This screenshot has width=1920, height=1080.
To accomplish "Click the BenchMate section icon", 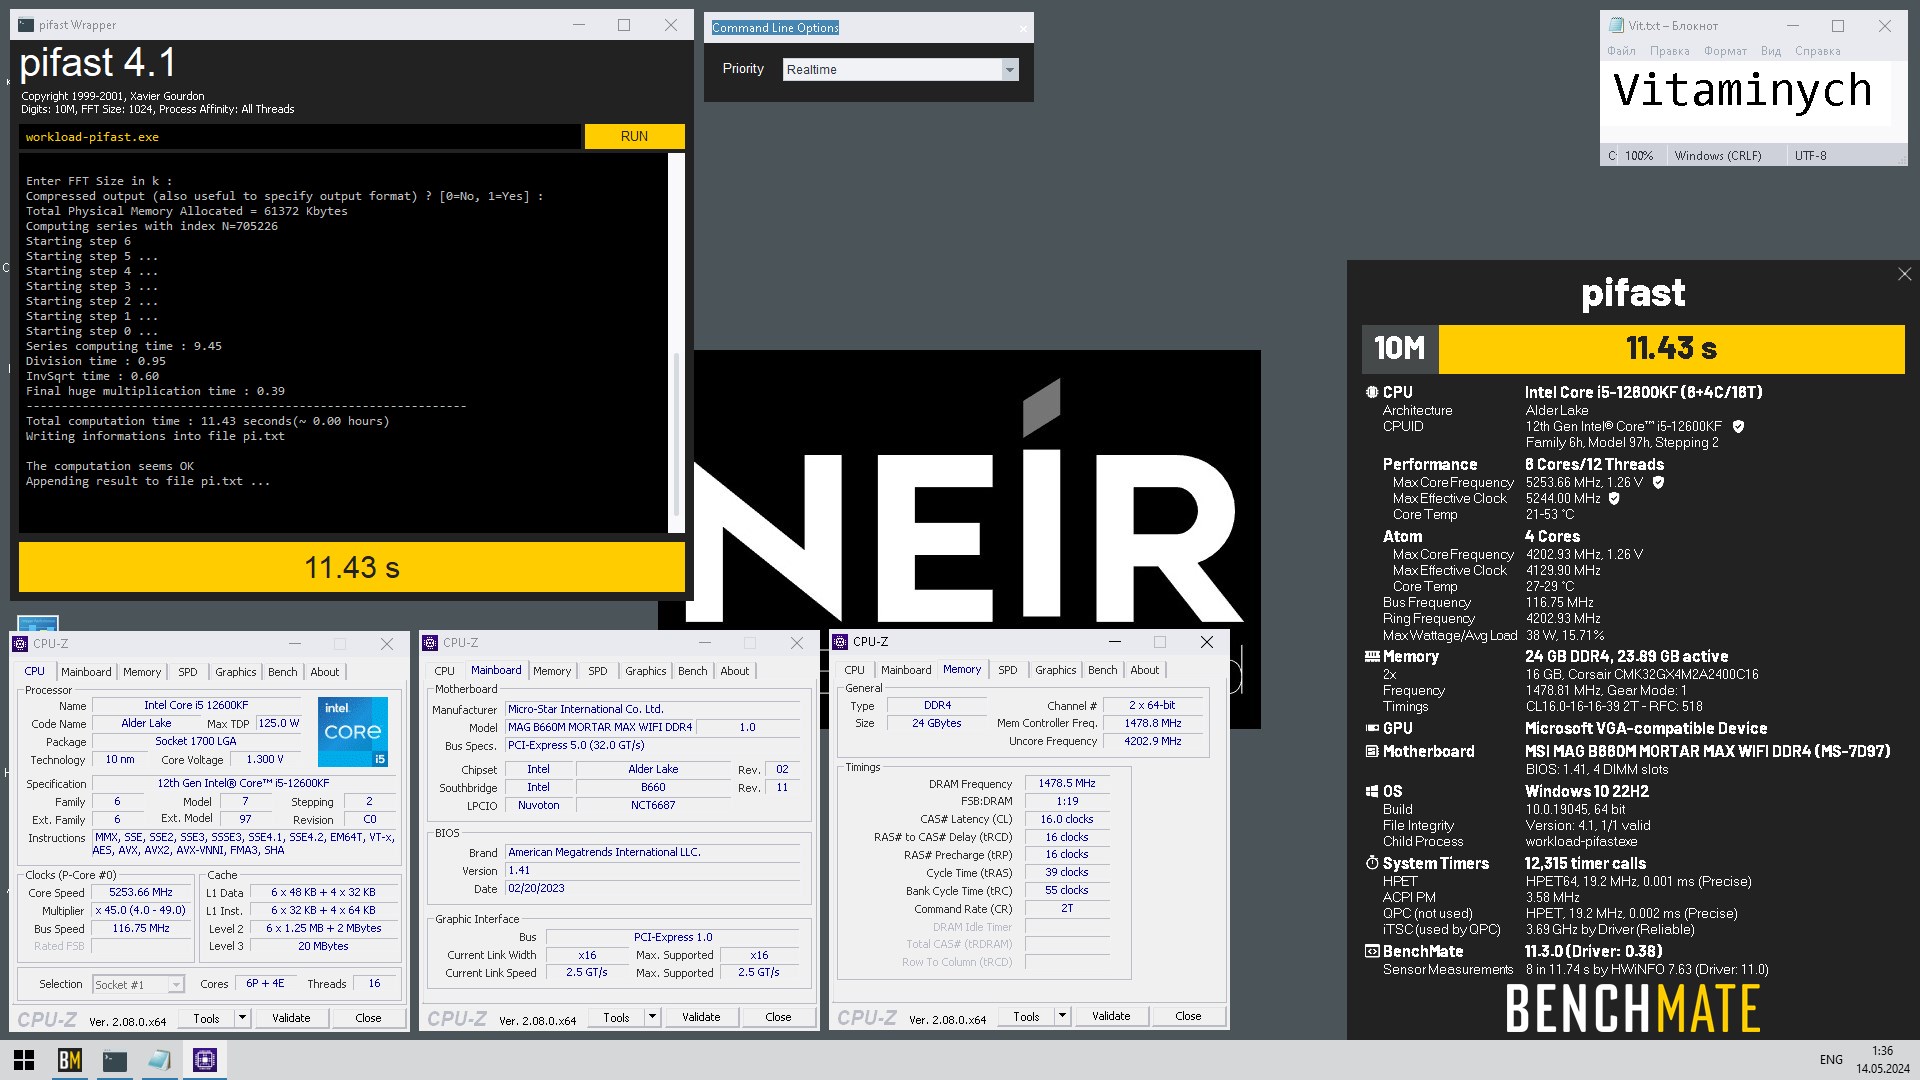I will point(1372,951).
